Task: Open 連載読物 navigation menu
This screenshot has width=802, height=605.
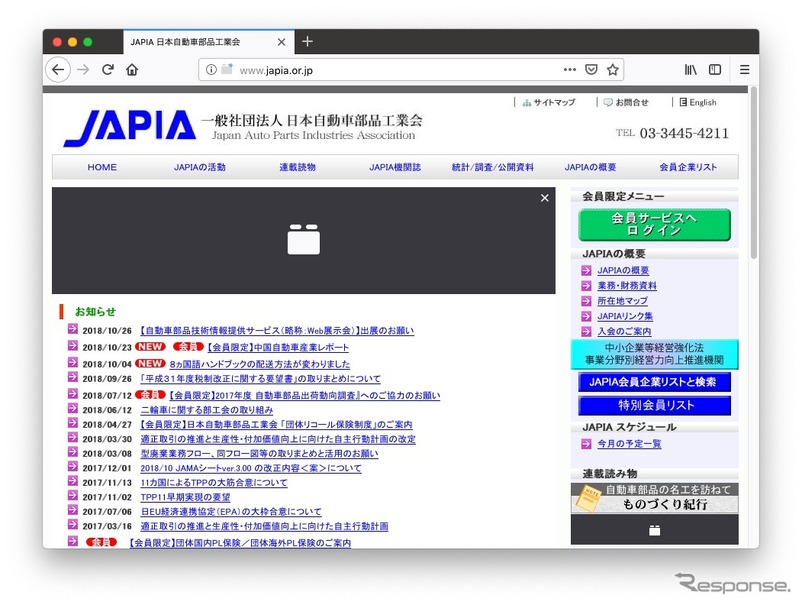Action: pos(297,167)
